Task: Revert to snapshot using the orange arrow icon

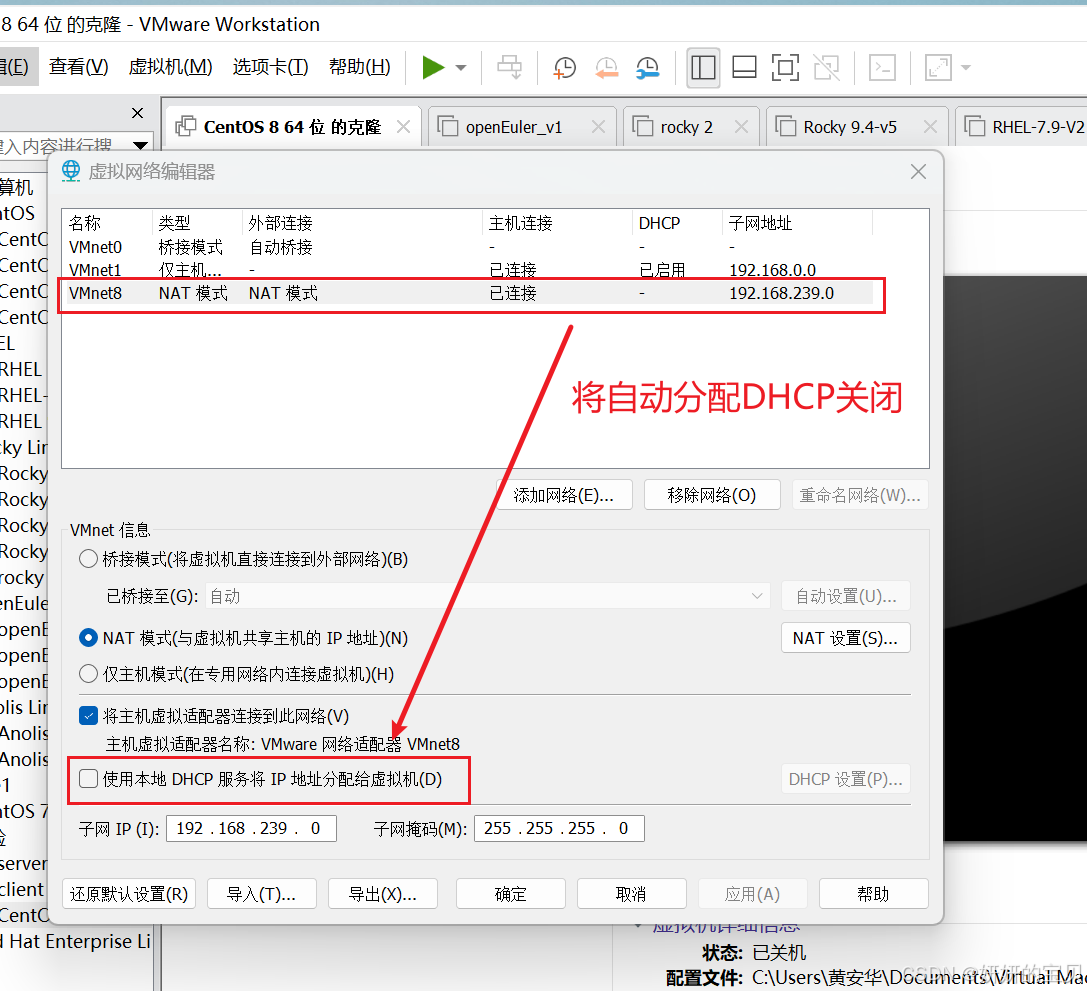Action: pos(607,67)
